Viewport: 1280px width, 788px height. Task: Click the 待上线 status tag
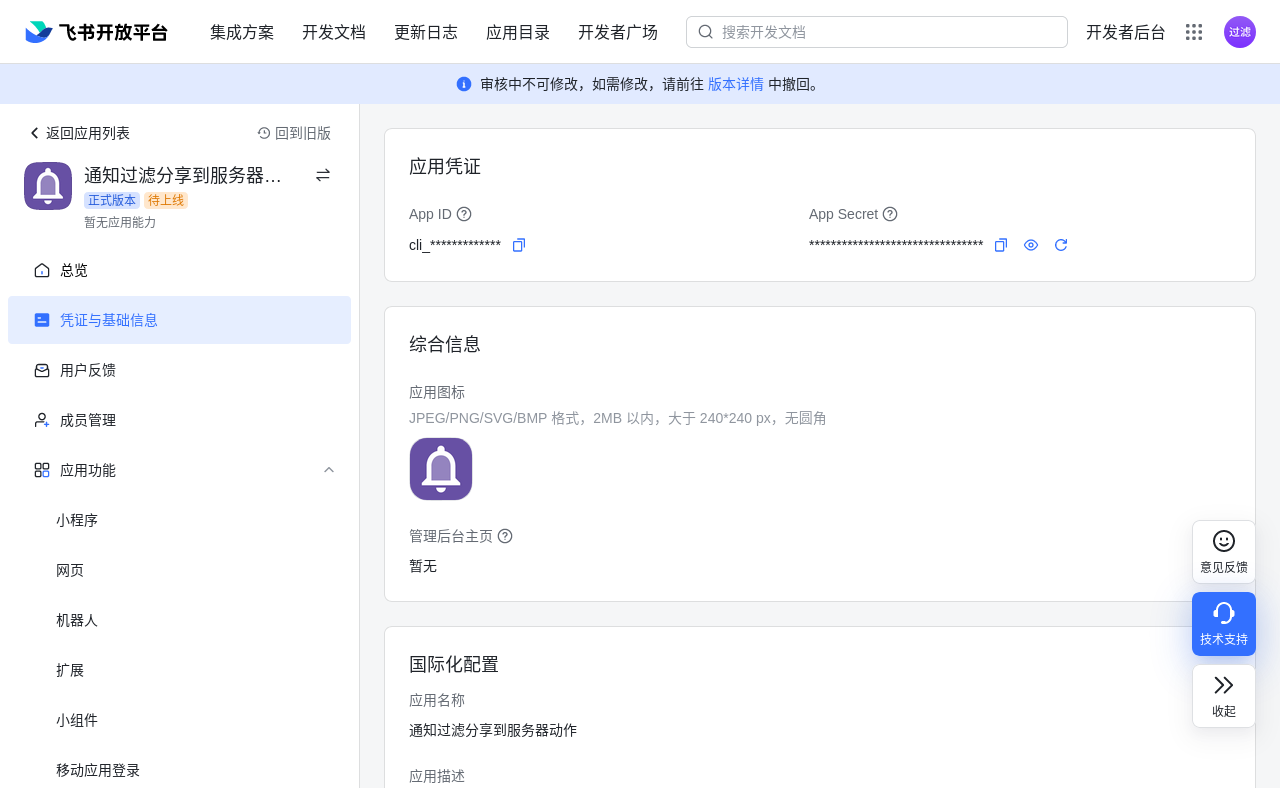166,200
